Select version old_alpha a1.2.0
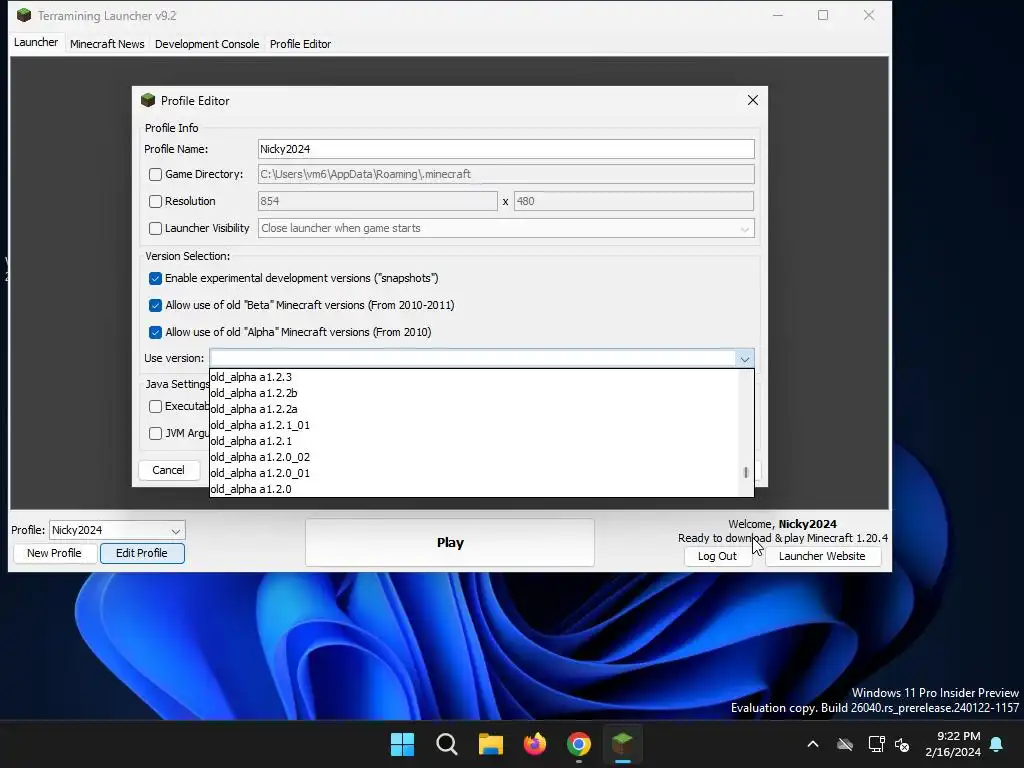This screenshot has height=768, width=1024. click(475, 488)
